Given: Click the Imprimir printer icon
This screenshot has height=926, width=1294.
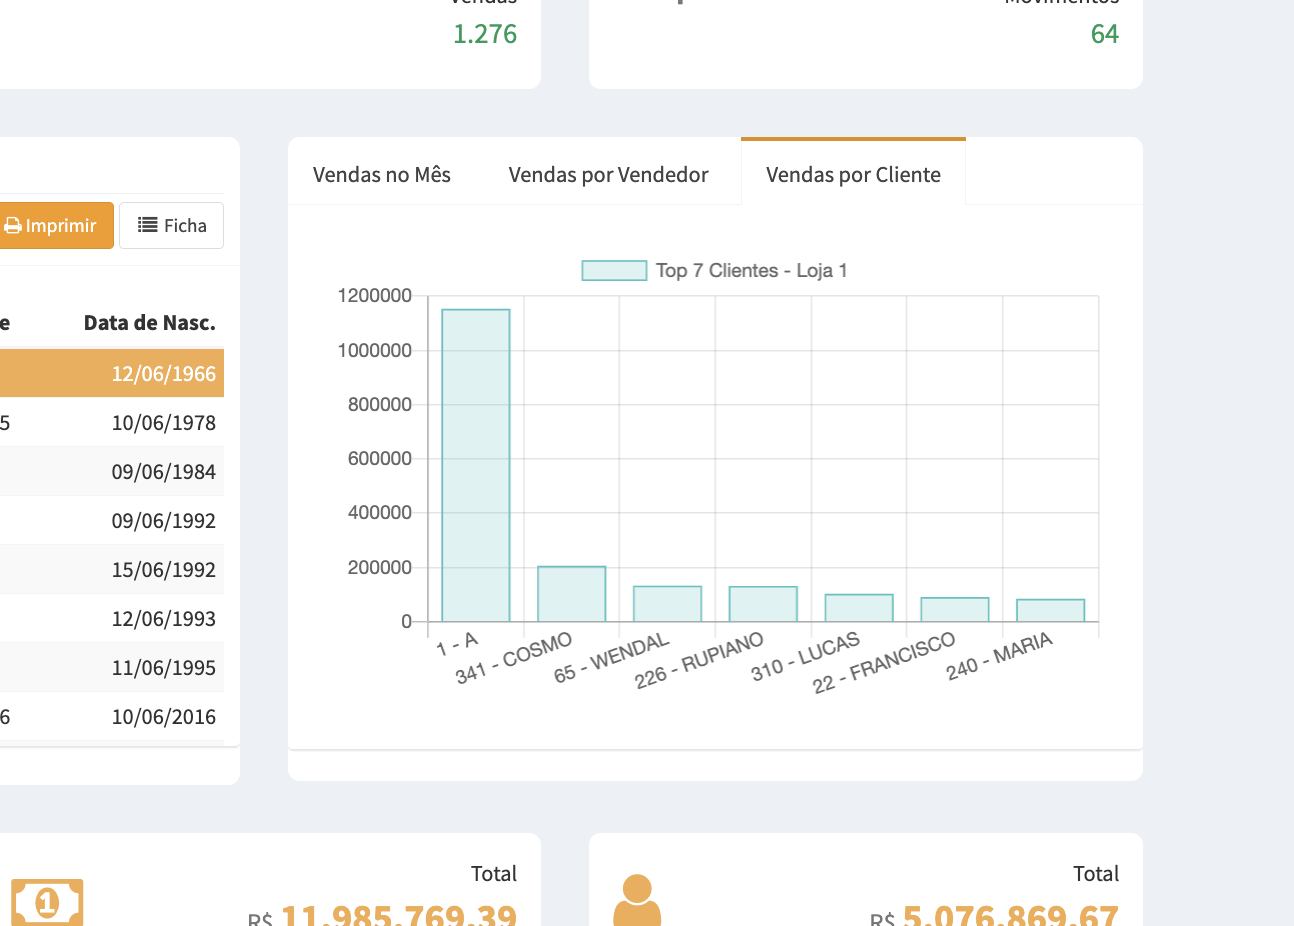Looking at the screenshot, I should pos(12,226).
